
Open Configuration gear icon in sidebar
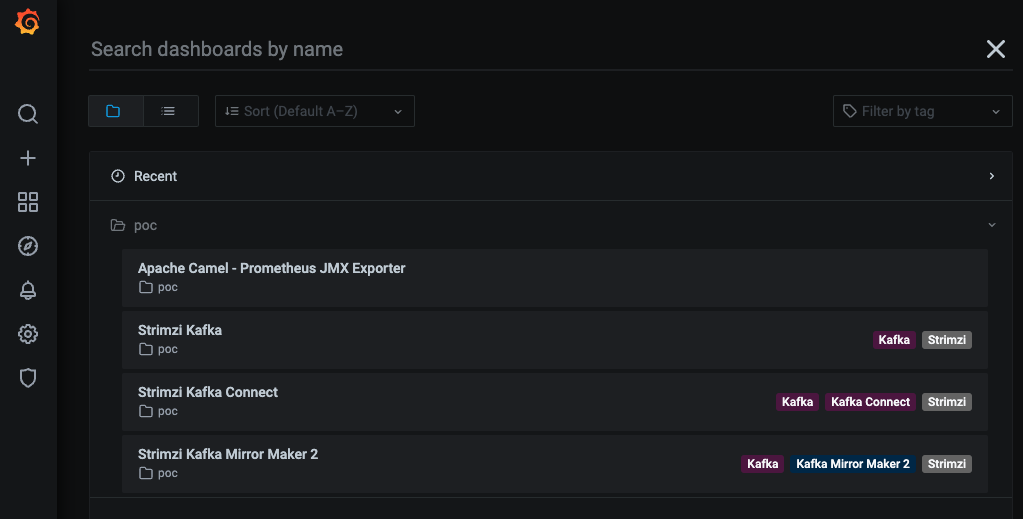pos(27,334)
